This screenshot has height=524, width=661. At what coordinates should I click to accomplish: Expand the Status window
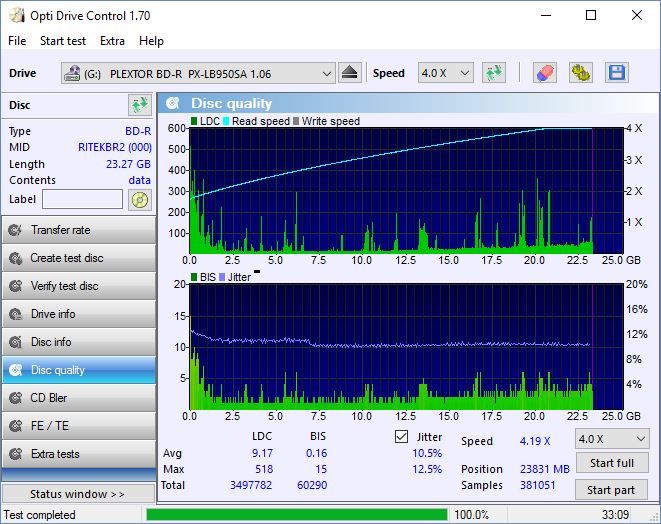pyautogui.click(x=79, y=494)
